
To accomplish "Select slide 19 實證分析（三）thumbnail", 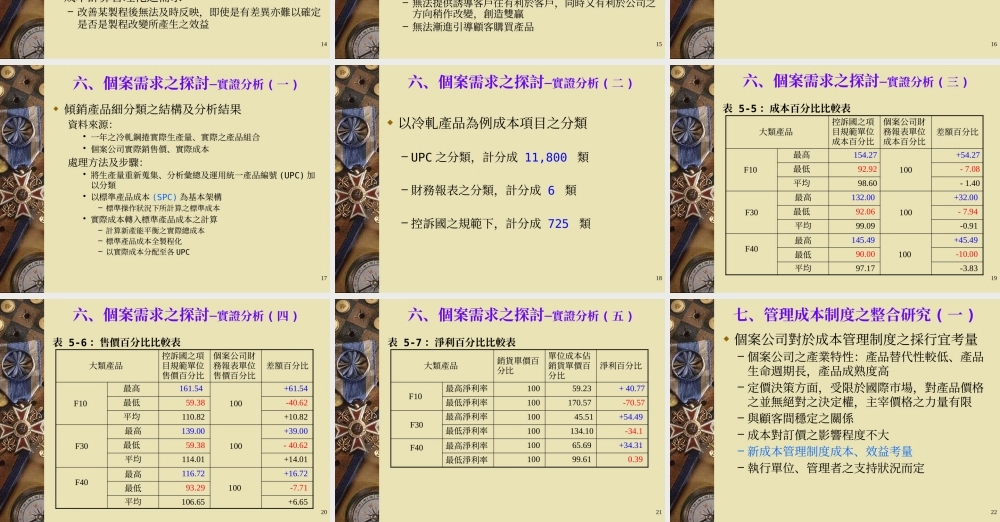I will [835, 178].
